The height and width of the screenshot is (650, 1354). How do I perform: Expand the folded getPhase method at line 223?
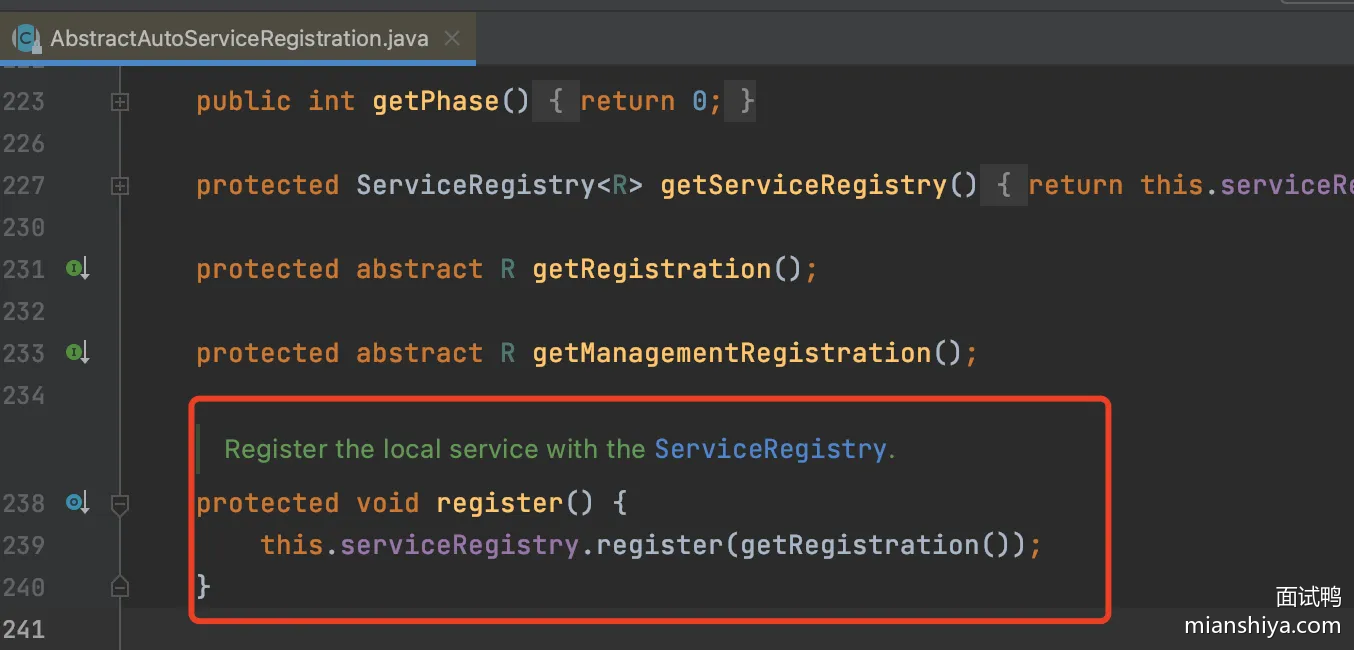[x=120, y=101]
